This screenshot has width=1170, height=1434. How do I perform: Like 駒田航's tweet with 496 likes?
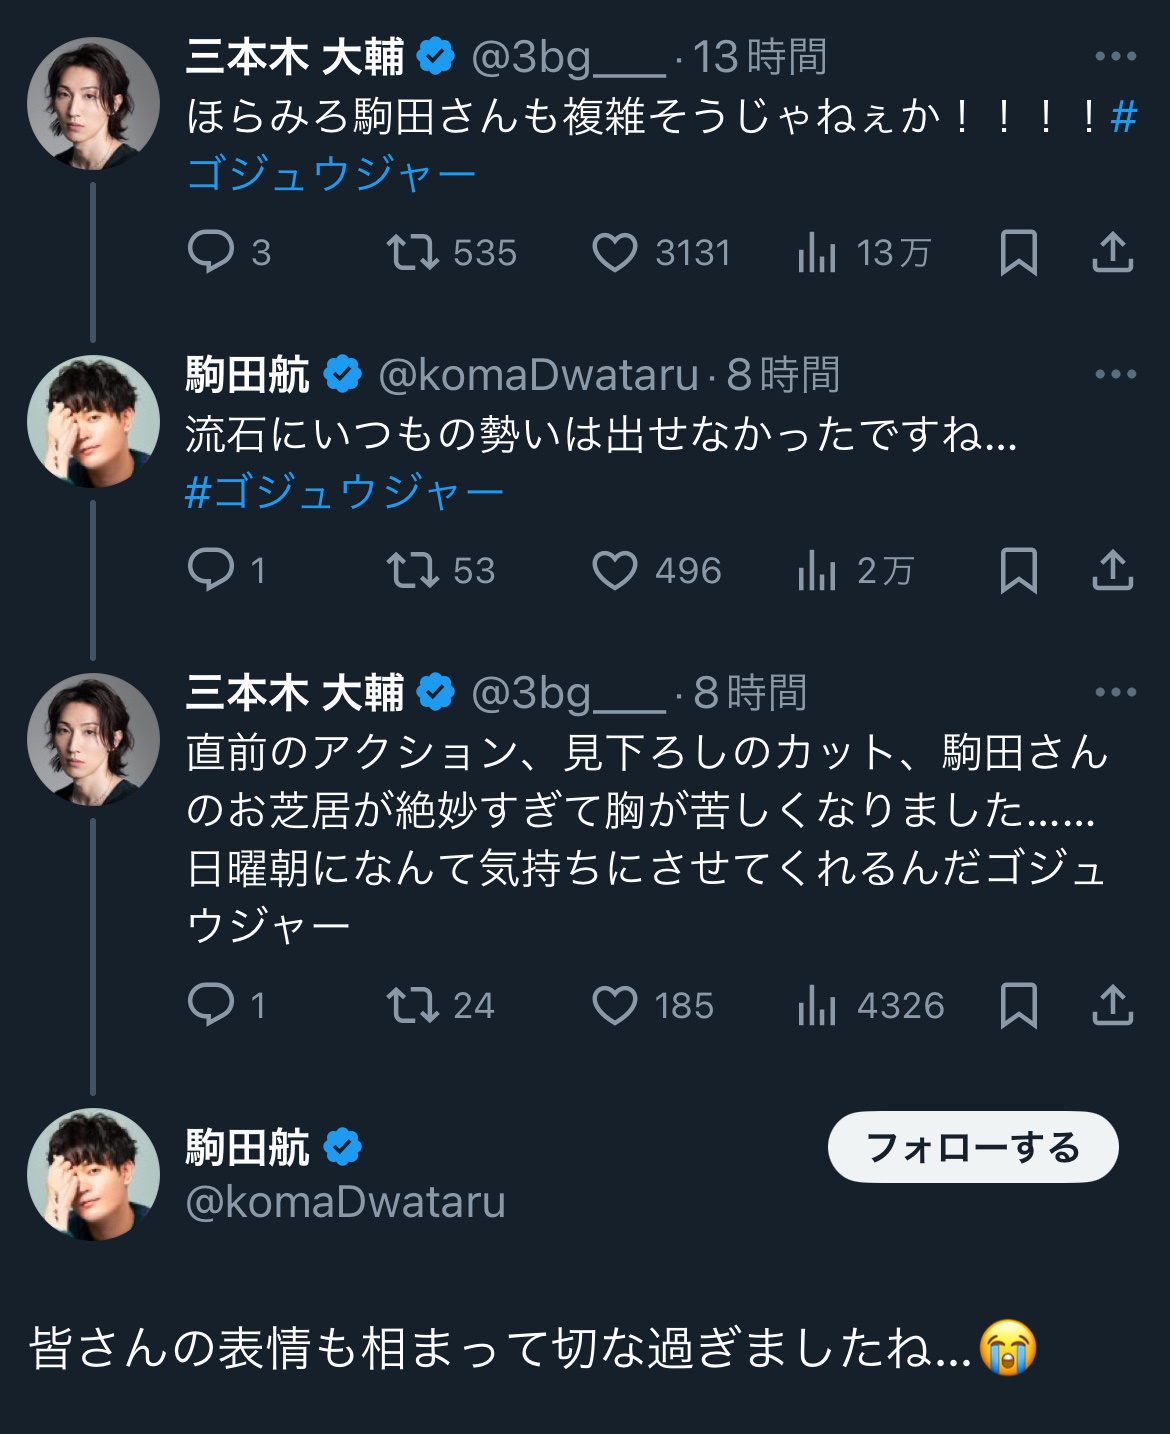(x=615, y=570)
